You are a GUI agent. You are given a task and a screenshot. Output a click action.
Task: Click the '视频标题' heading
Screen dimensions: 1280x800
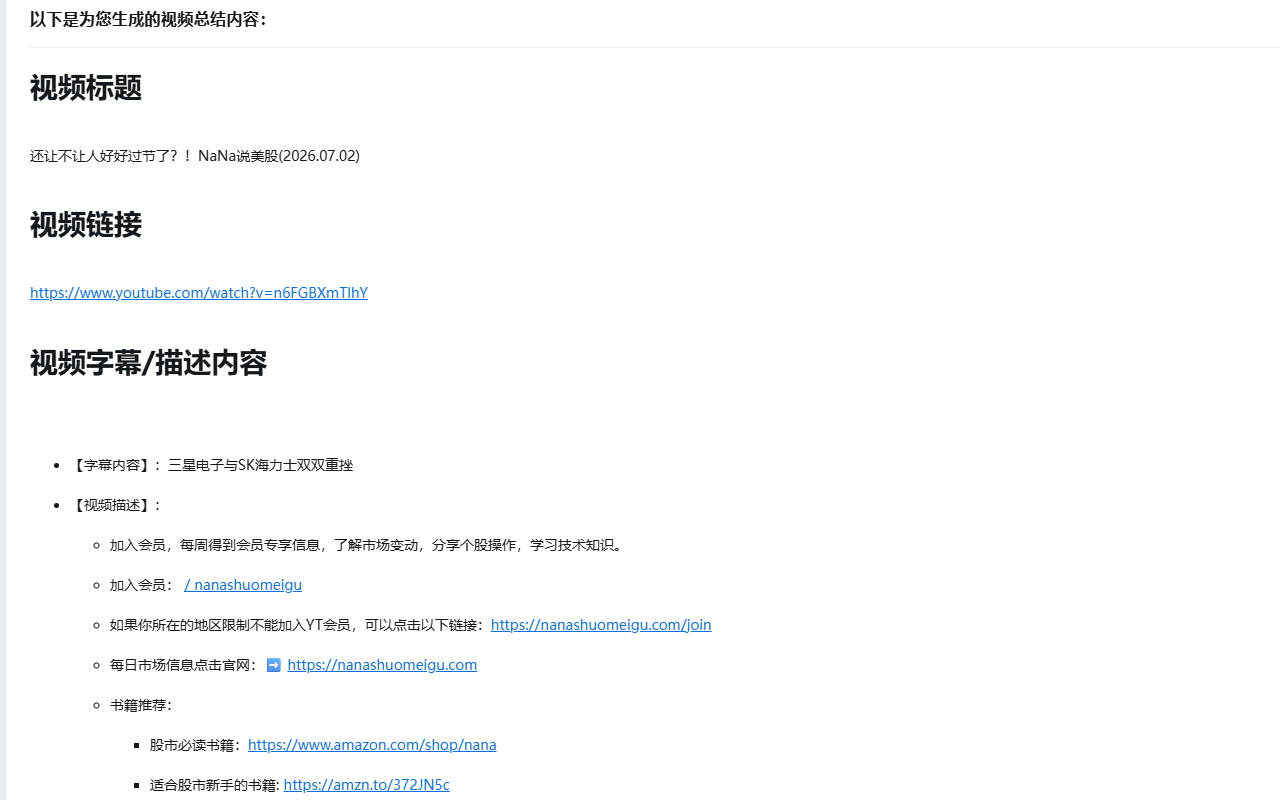(86, 88)
